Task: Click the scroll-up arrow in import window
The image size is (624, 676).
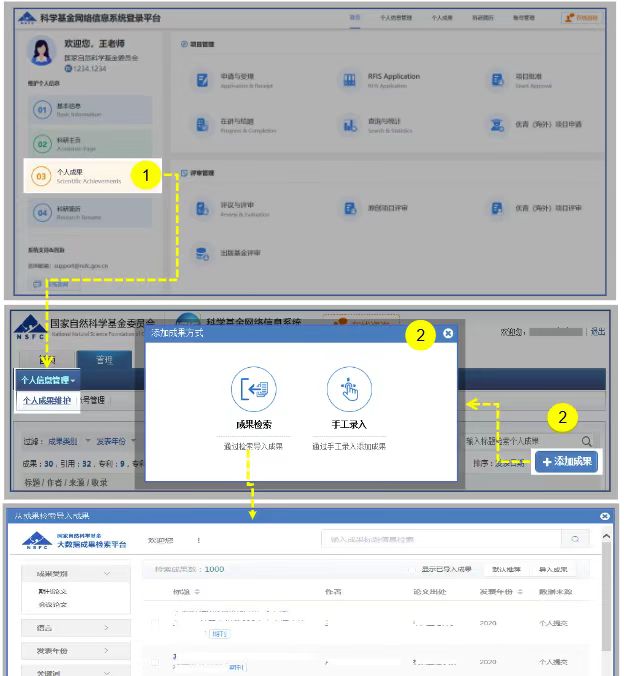Action: point(606,536)
